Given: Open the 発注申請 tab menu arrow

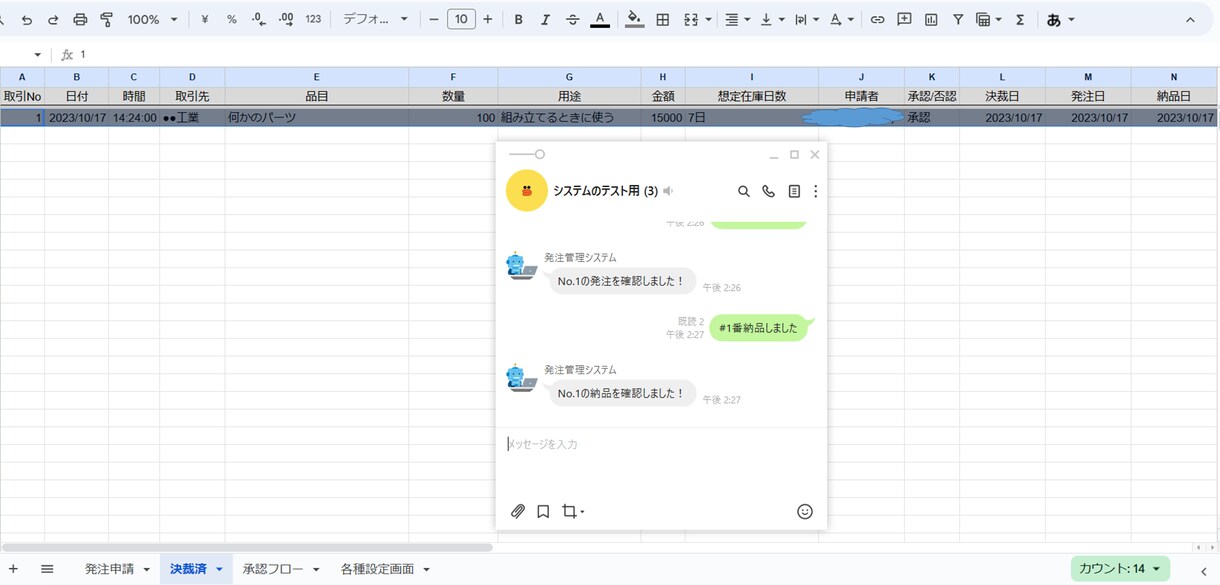Looking at the screenshot, I should click(146, 569).
